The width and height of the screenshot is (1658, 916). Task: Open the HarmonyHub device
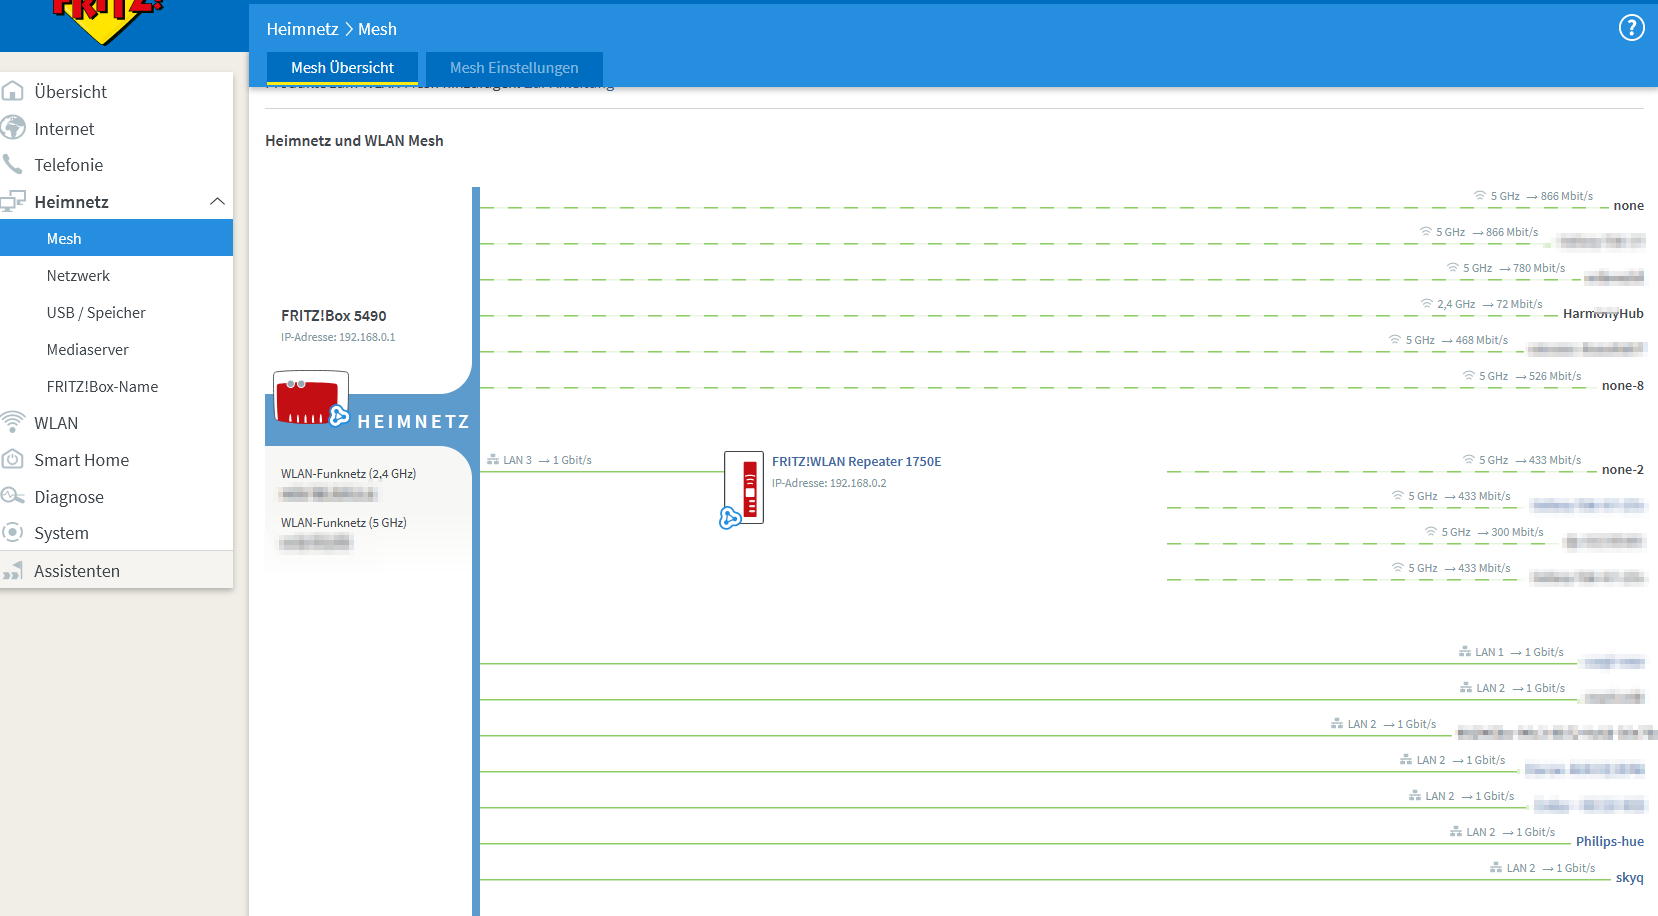[1603, 313]
